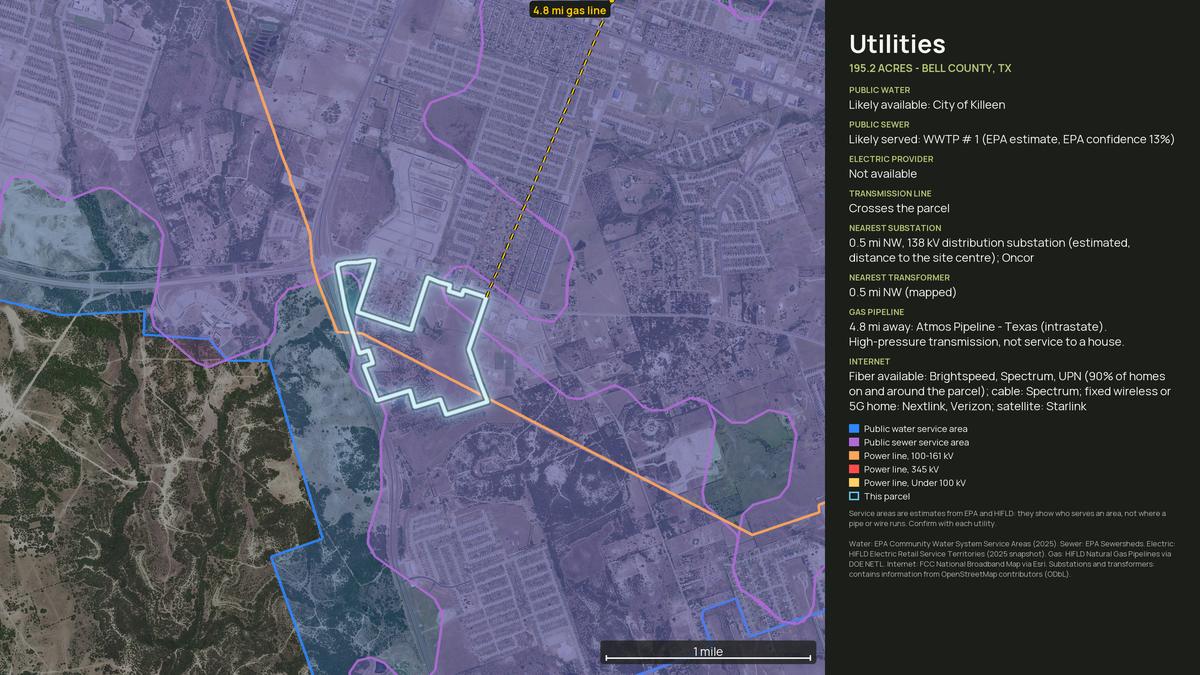
Task: Click the Utilities heading
Action: (x=897, y=44)
